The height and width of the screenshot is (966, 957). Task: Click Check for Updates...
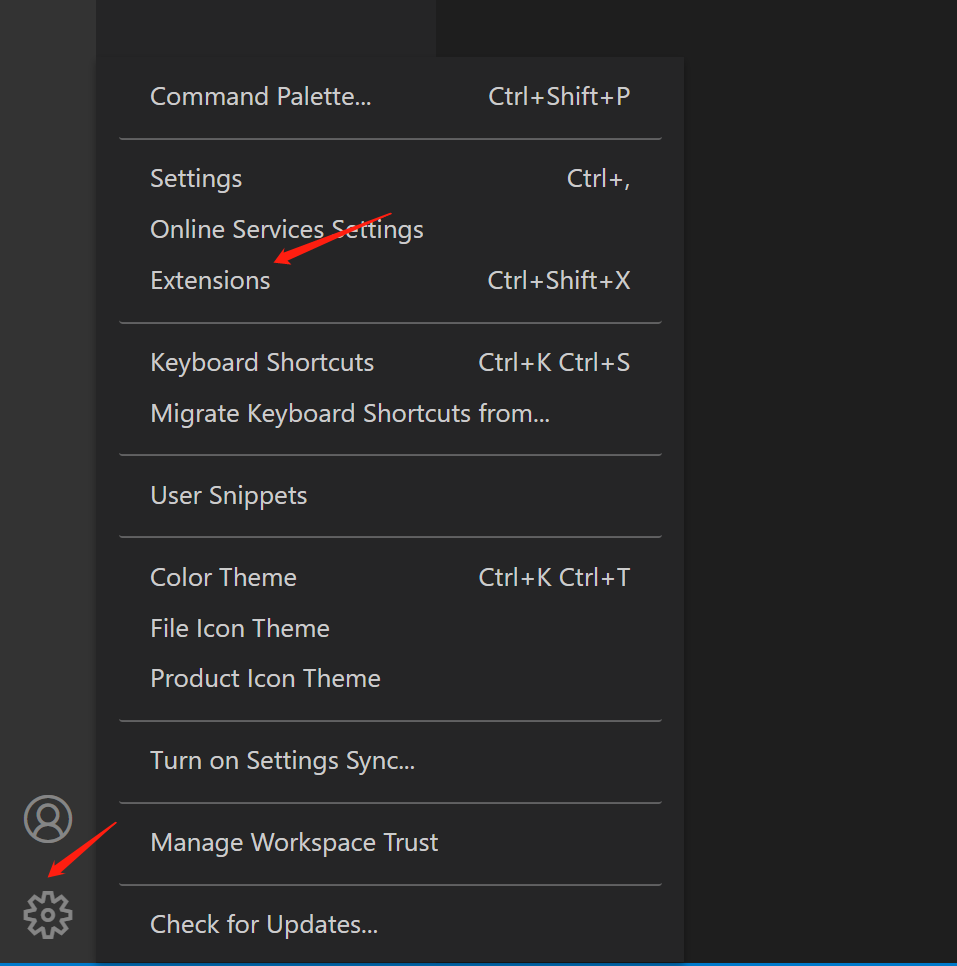[264, 925]
